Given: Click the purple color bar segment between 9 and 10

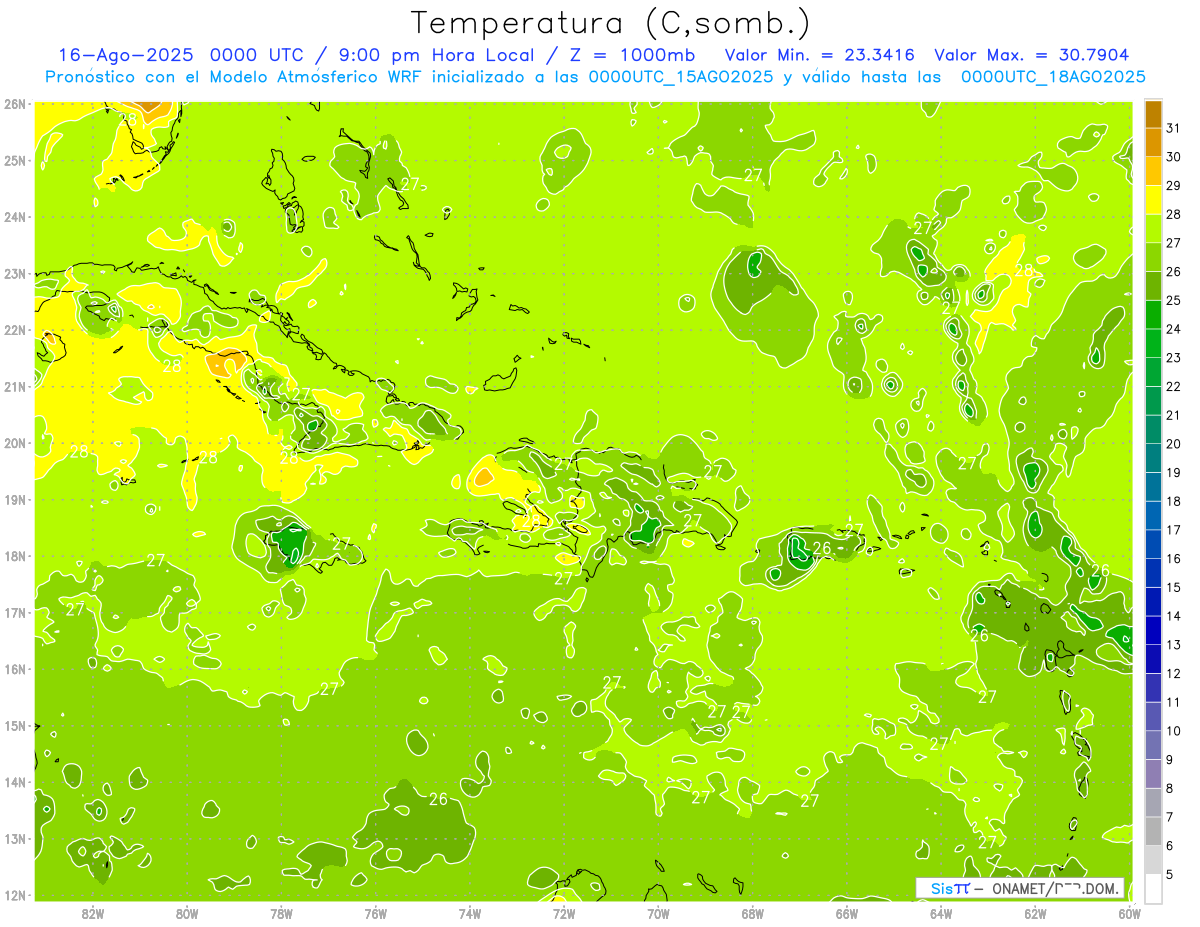Looking at the screenshot, I should coord(1153,745).
